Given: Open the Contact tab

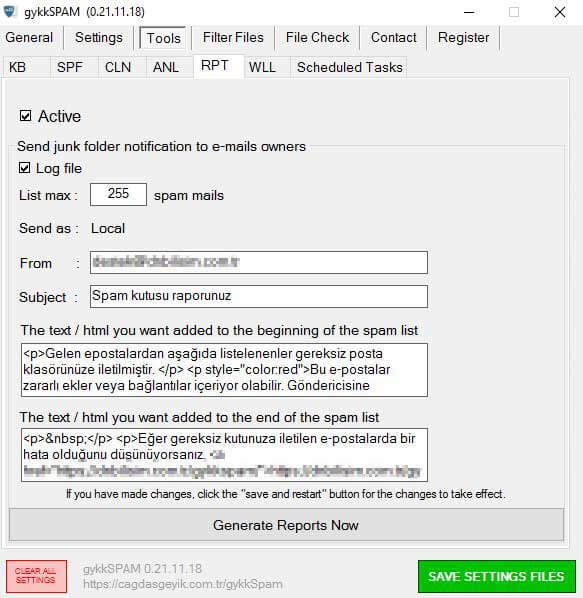Looking at the screenshot, I should pyautogui.click(x=393, y=38).
